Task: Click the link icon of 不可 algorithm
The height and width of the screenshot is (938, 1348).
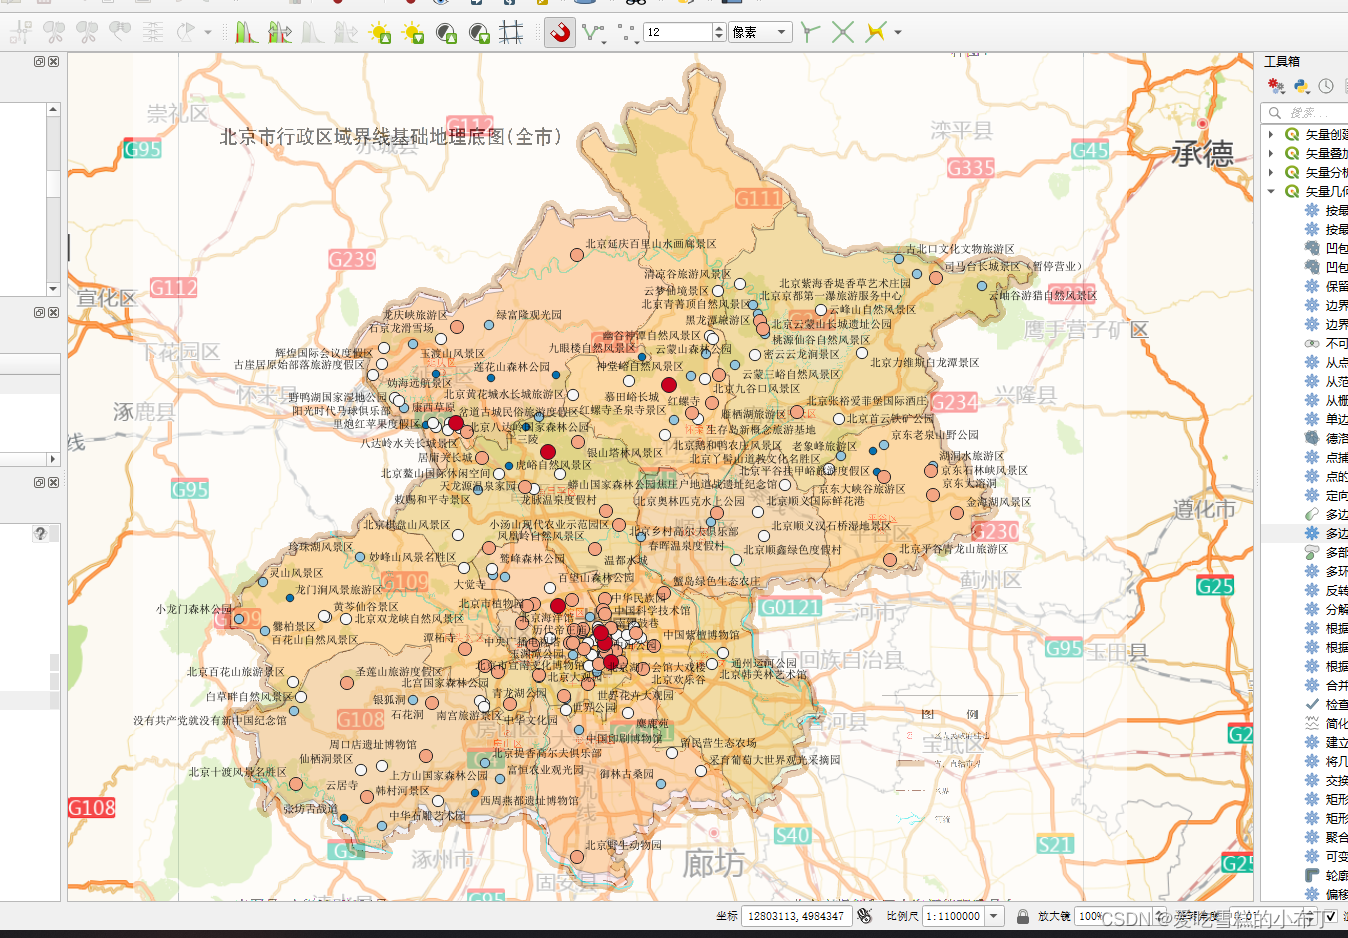Action: (1312, 343)
